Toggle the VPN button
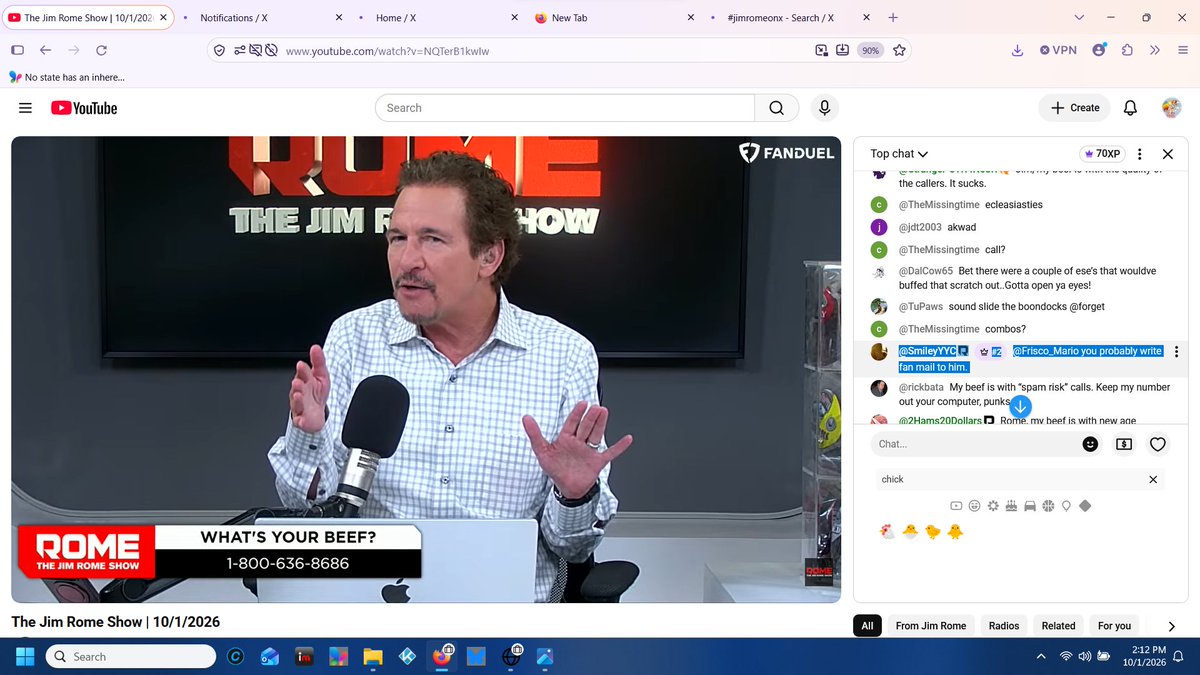The image size is (1200, 675). [1058, 50]
